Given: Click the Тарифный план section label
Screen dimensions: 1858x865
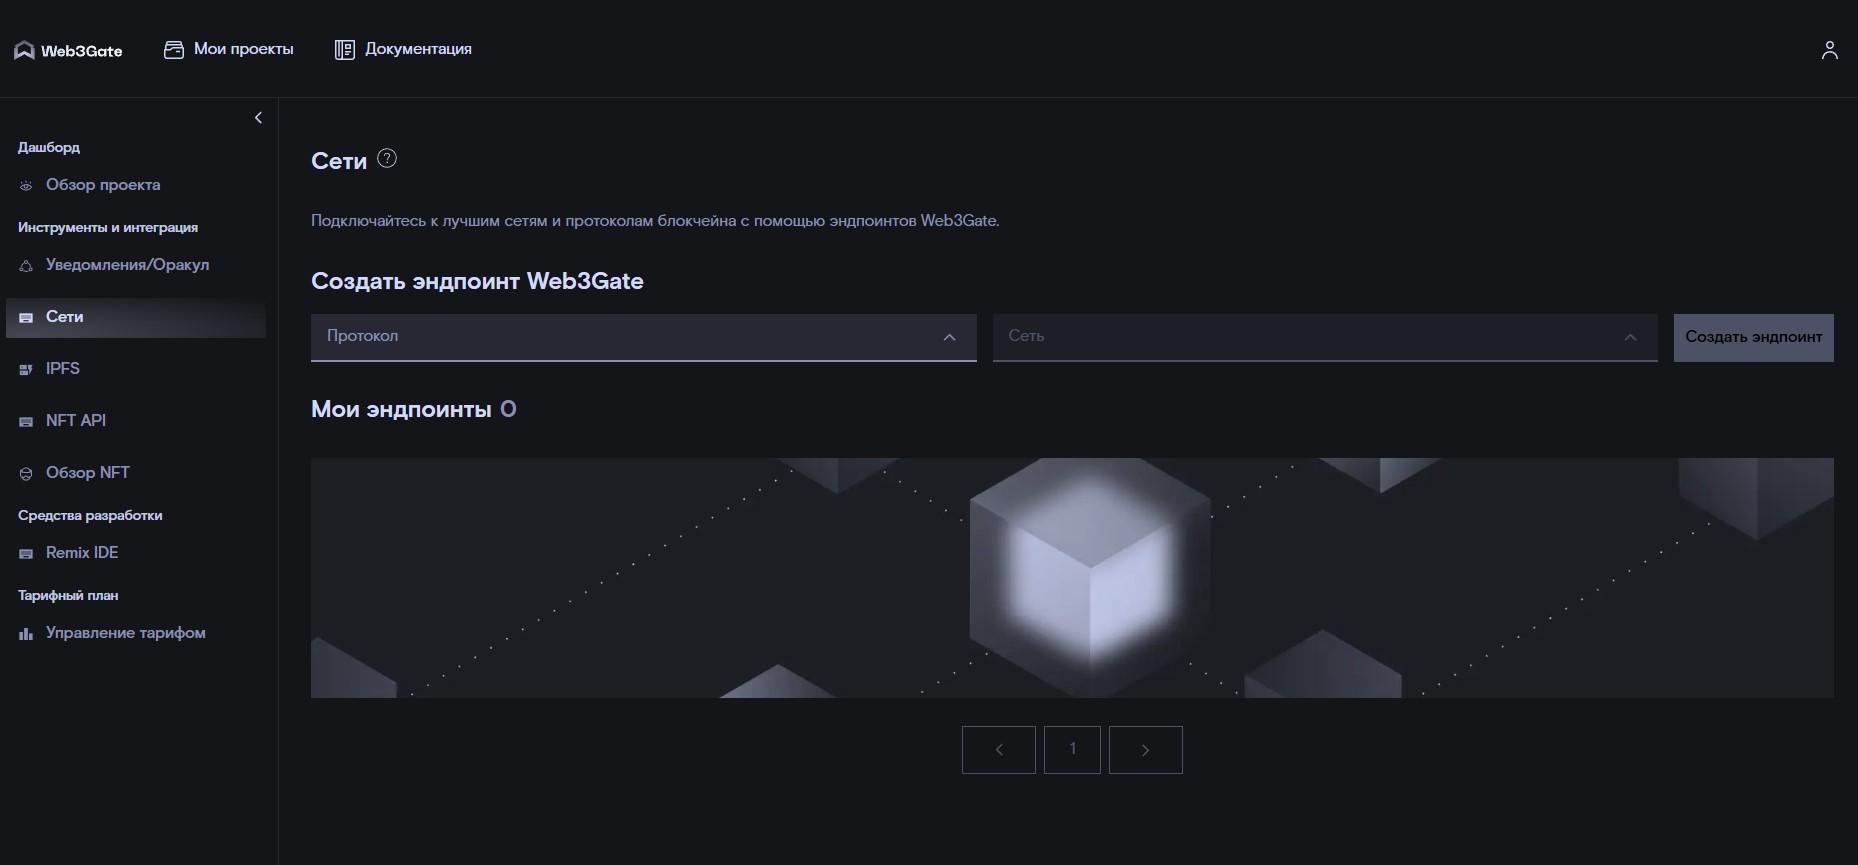Looking at the screenshot, I should click(68, 595).
